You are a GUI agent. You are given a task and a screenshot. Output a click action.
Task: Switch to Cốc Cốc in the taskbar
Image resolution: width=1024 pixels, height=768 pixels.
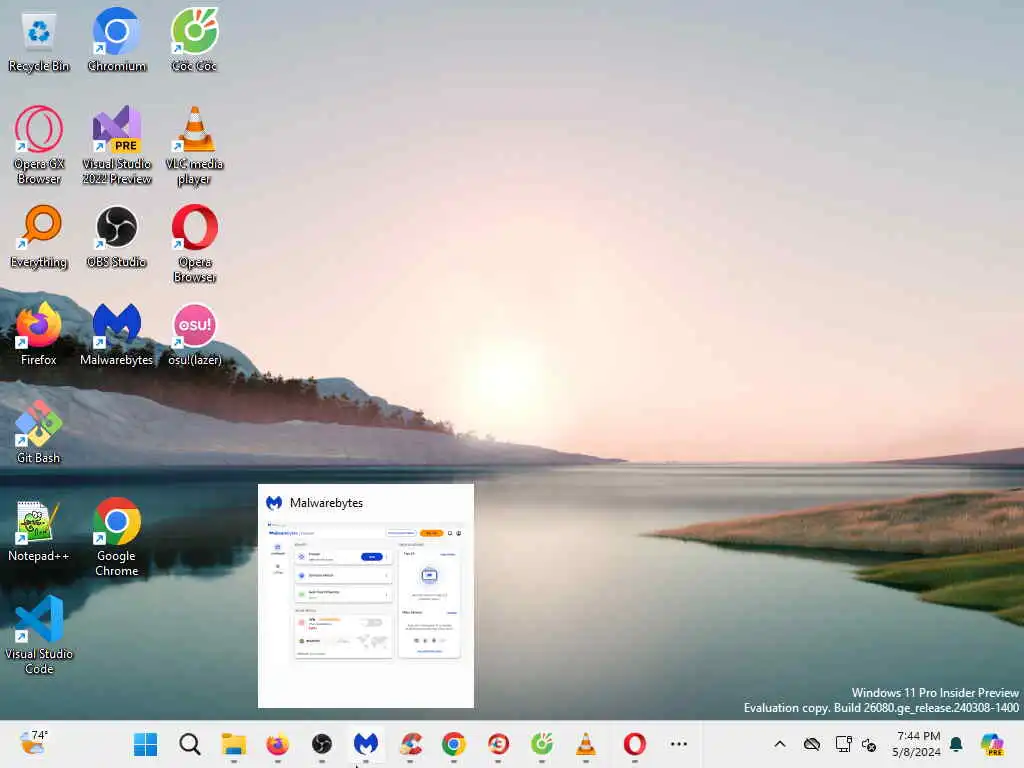coord(542,744)
